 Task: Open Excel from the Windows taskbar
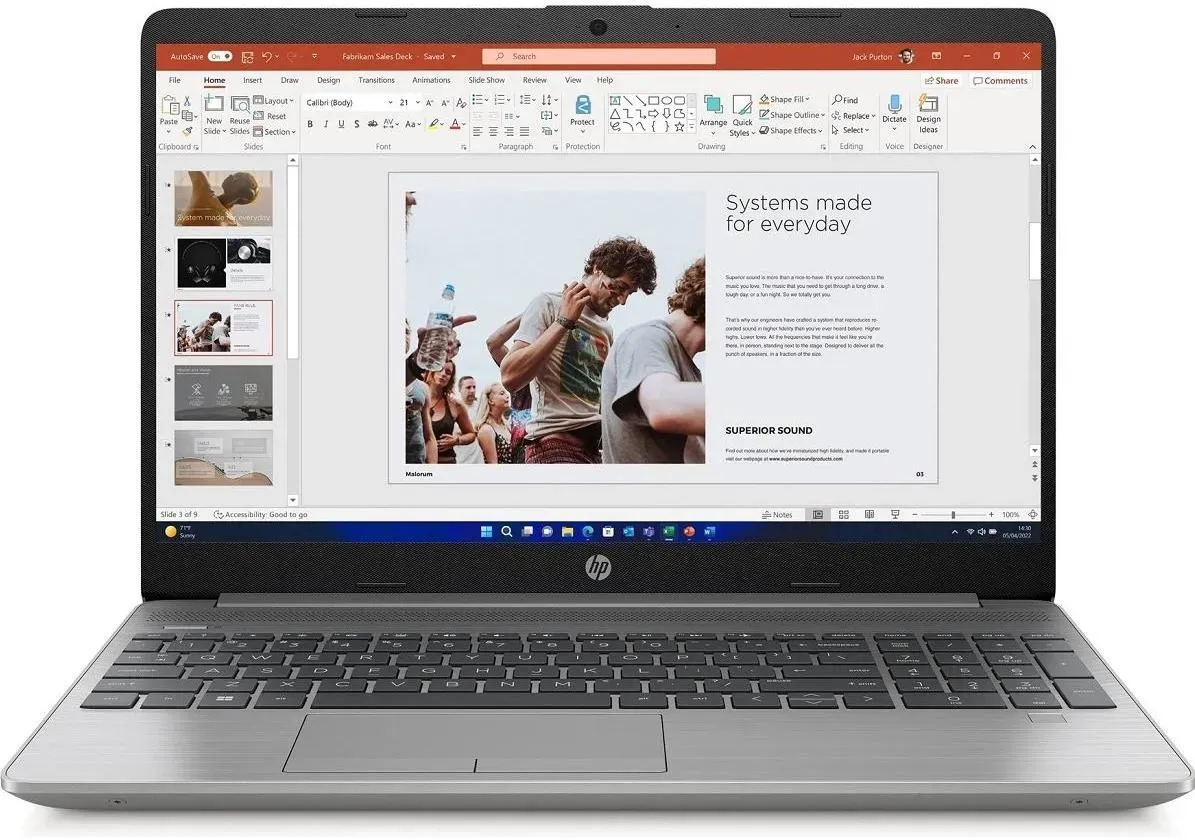tap(669, 532)
